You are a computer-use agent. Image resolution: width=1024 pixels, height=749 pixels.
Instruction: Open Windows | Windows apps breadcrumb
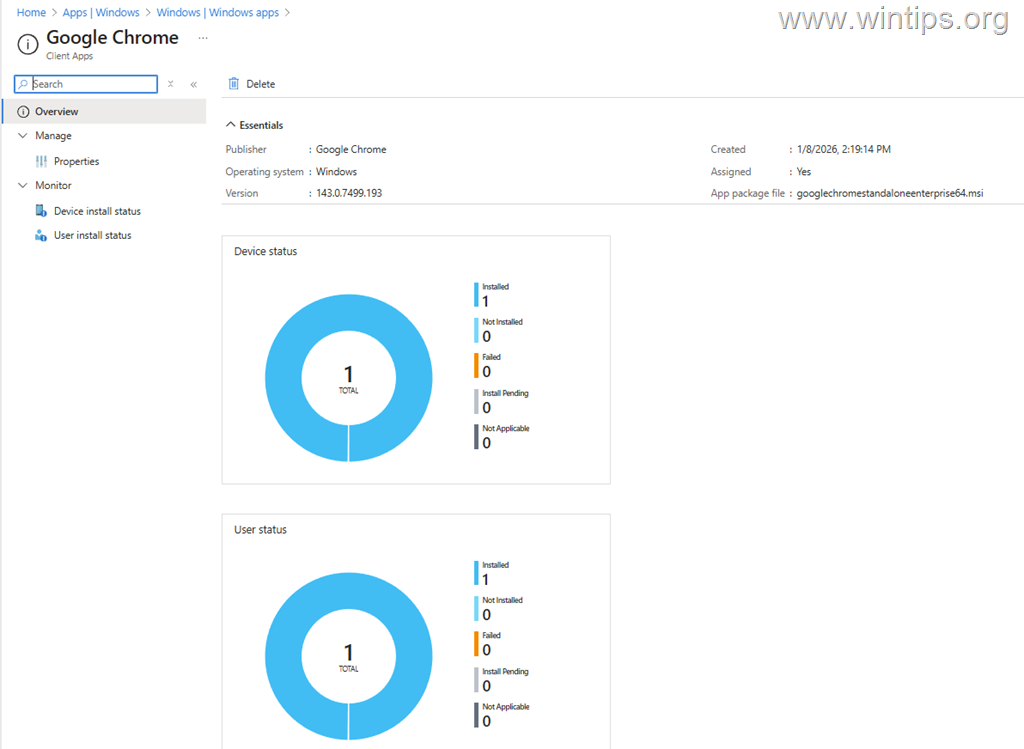click(x=217, y=13)
